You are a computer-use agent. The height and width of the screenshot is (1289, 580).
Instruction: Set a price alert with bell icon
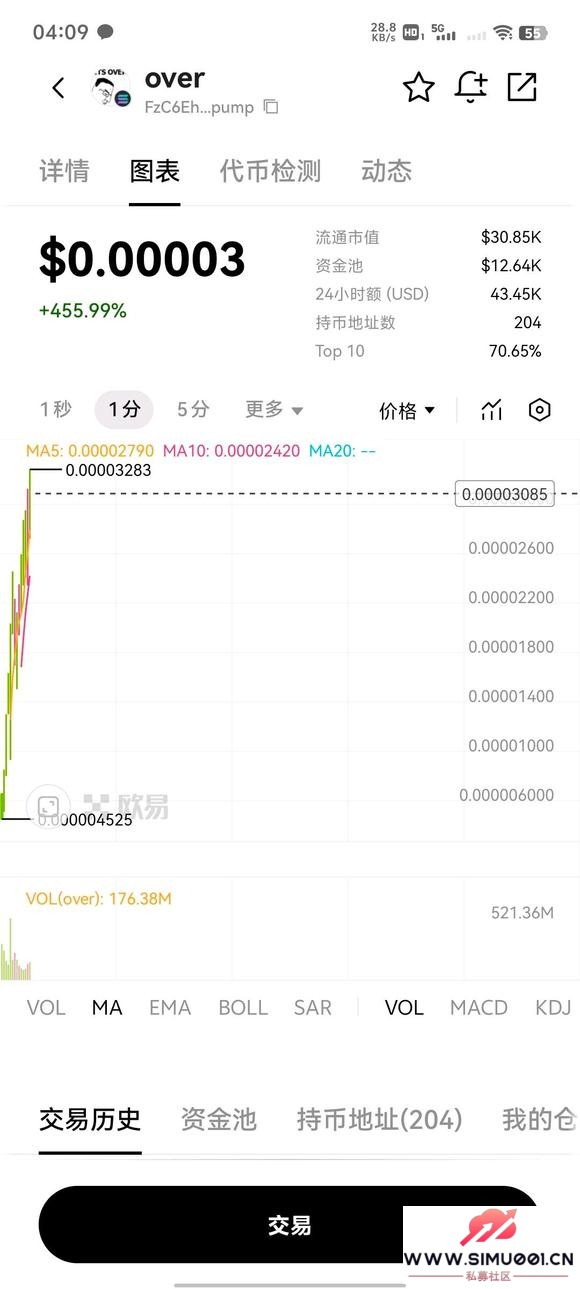pos(471,88)
